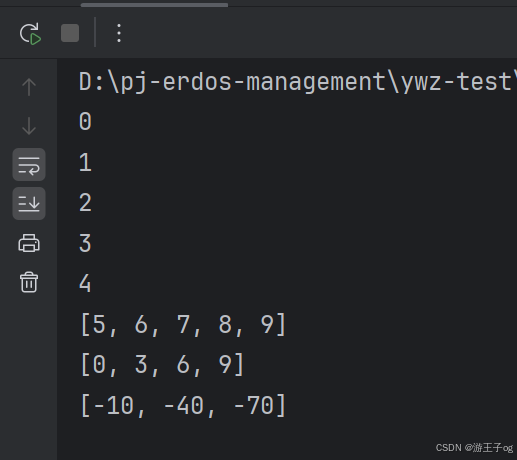517x460 pixels.
Task: Click output line showing 3
Action: [x=85, y=243]
